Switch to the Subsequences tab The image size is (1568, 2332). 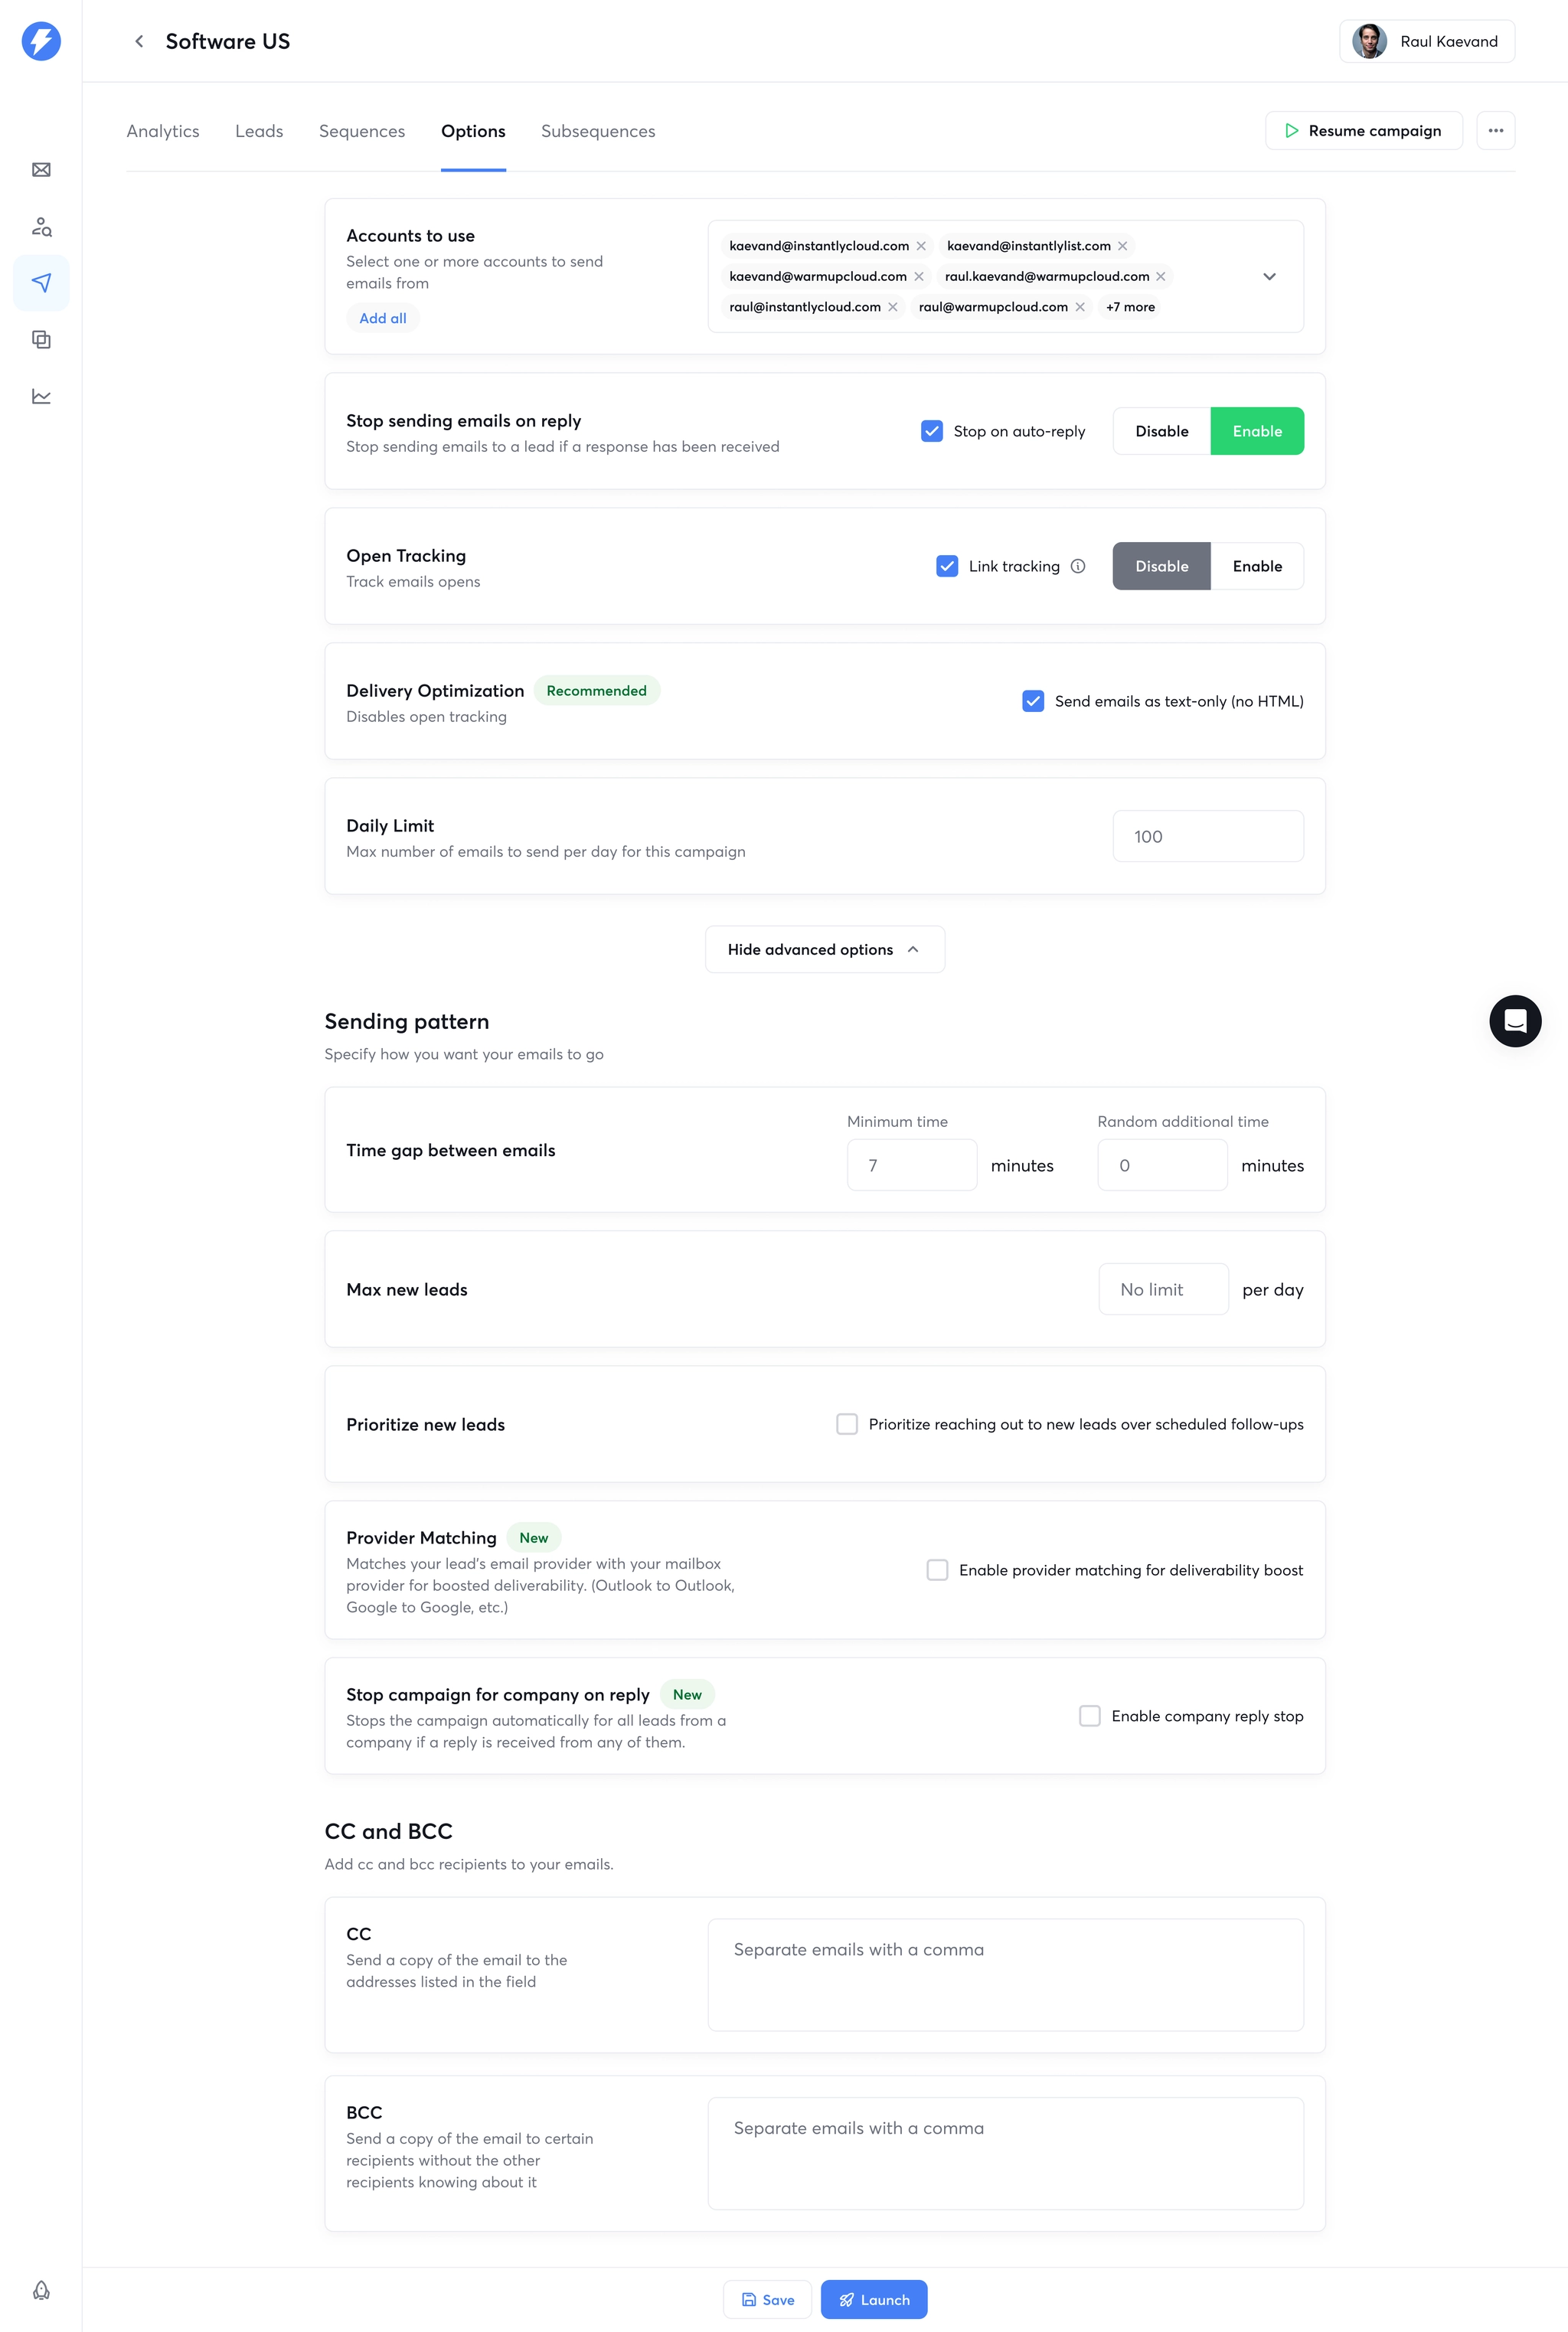click(x=598, y=131)
